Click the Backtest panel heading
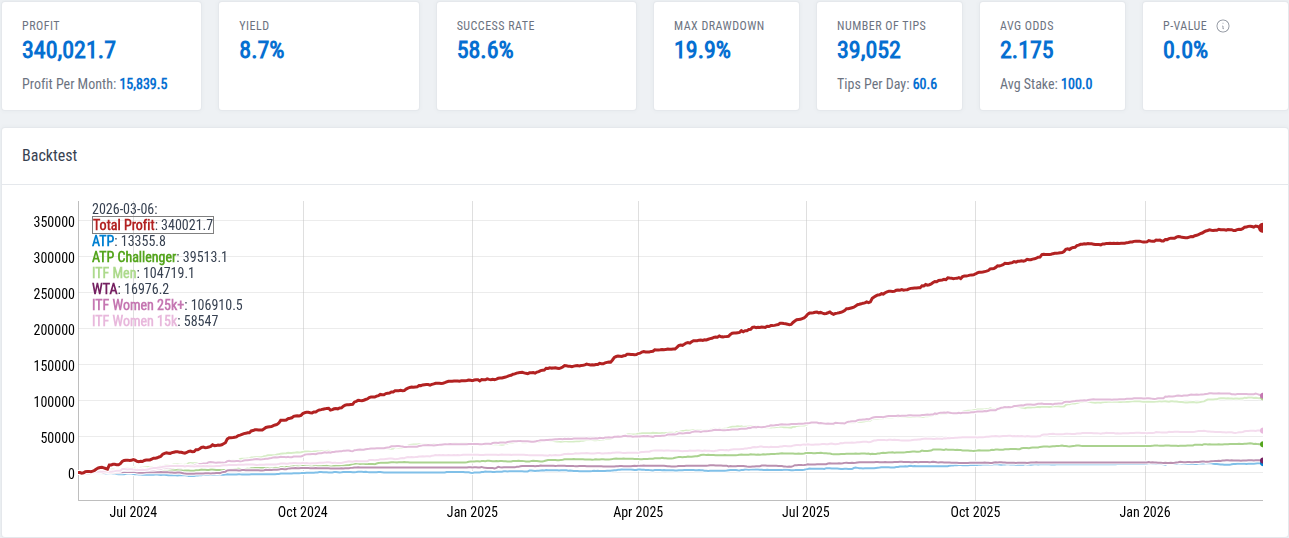 pos(50,156)
